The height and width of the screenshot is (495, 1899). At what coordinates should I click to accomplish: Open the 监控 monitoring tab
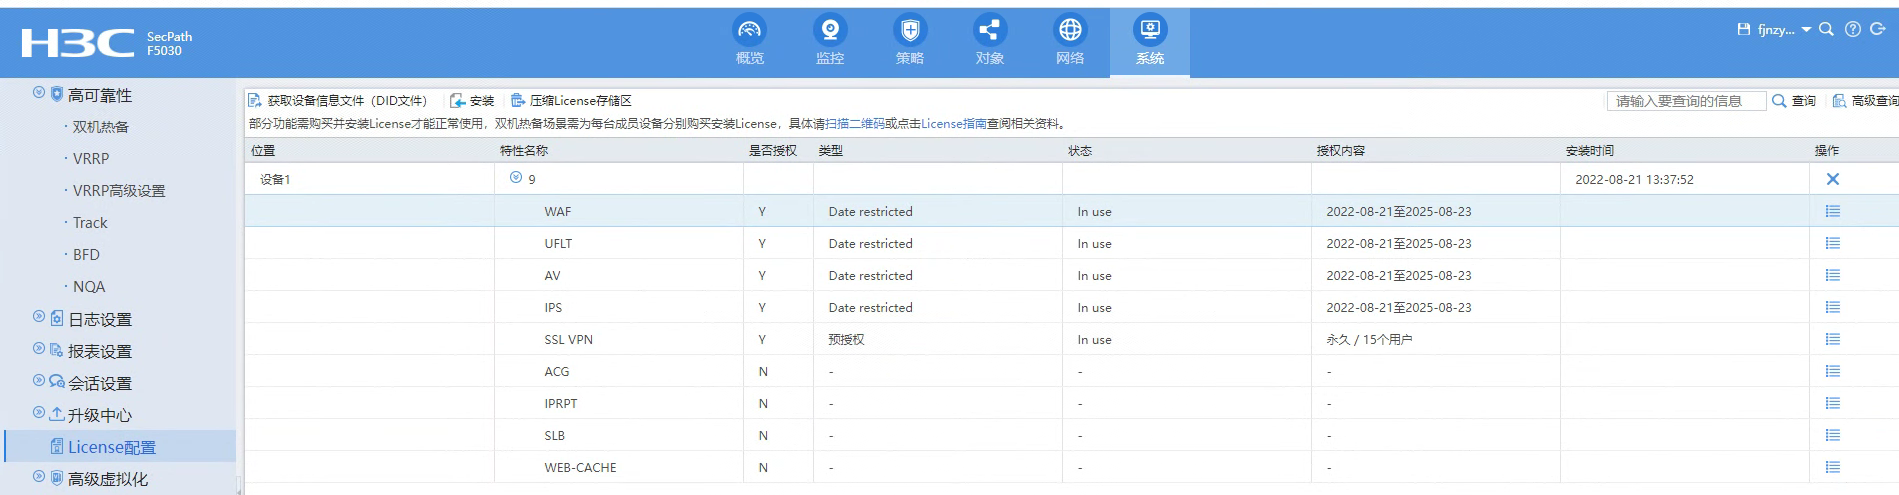(x=829, y=41)
